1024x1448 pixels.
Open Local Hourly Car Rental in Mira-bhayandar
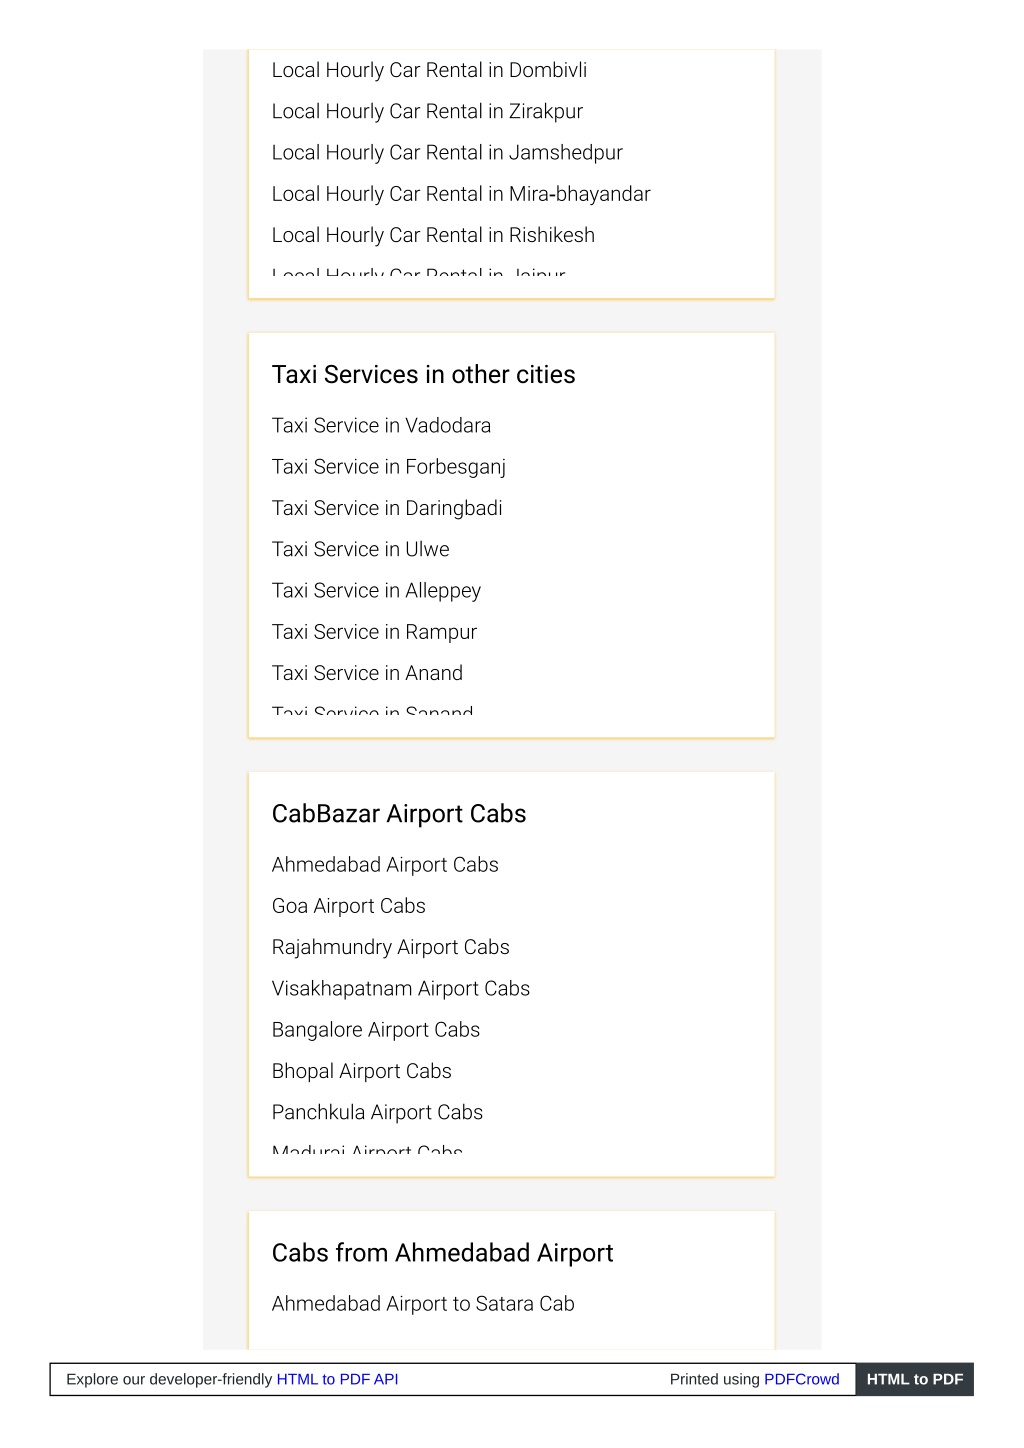(461, 194)
